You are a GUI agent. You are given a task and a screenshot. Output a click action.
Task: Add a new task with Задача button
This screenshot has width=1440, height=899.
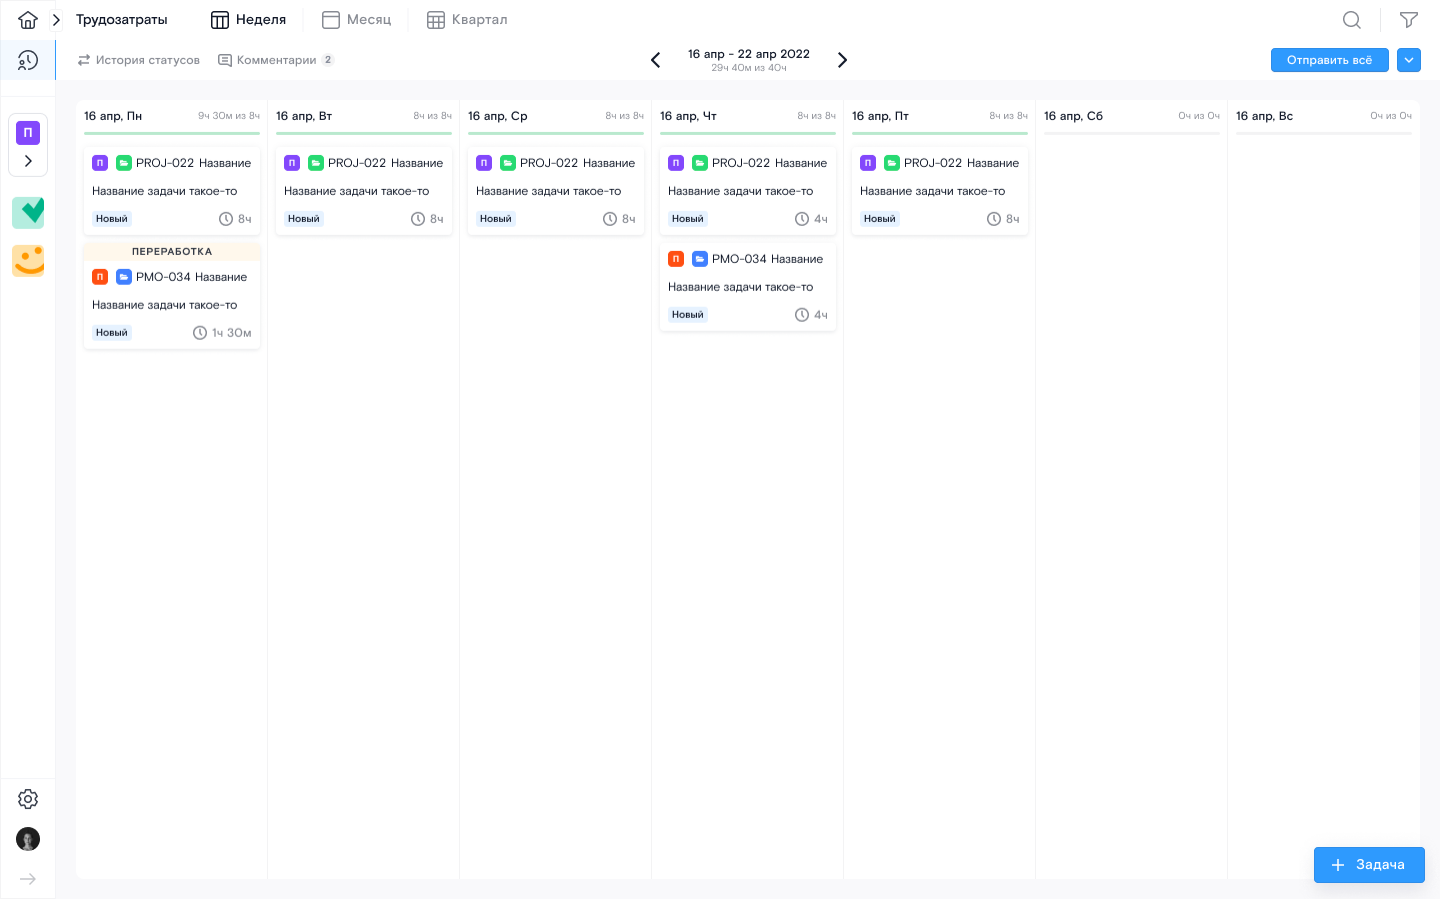coord(1369,865)
